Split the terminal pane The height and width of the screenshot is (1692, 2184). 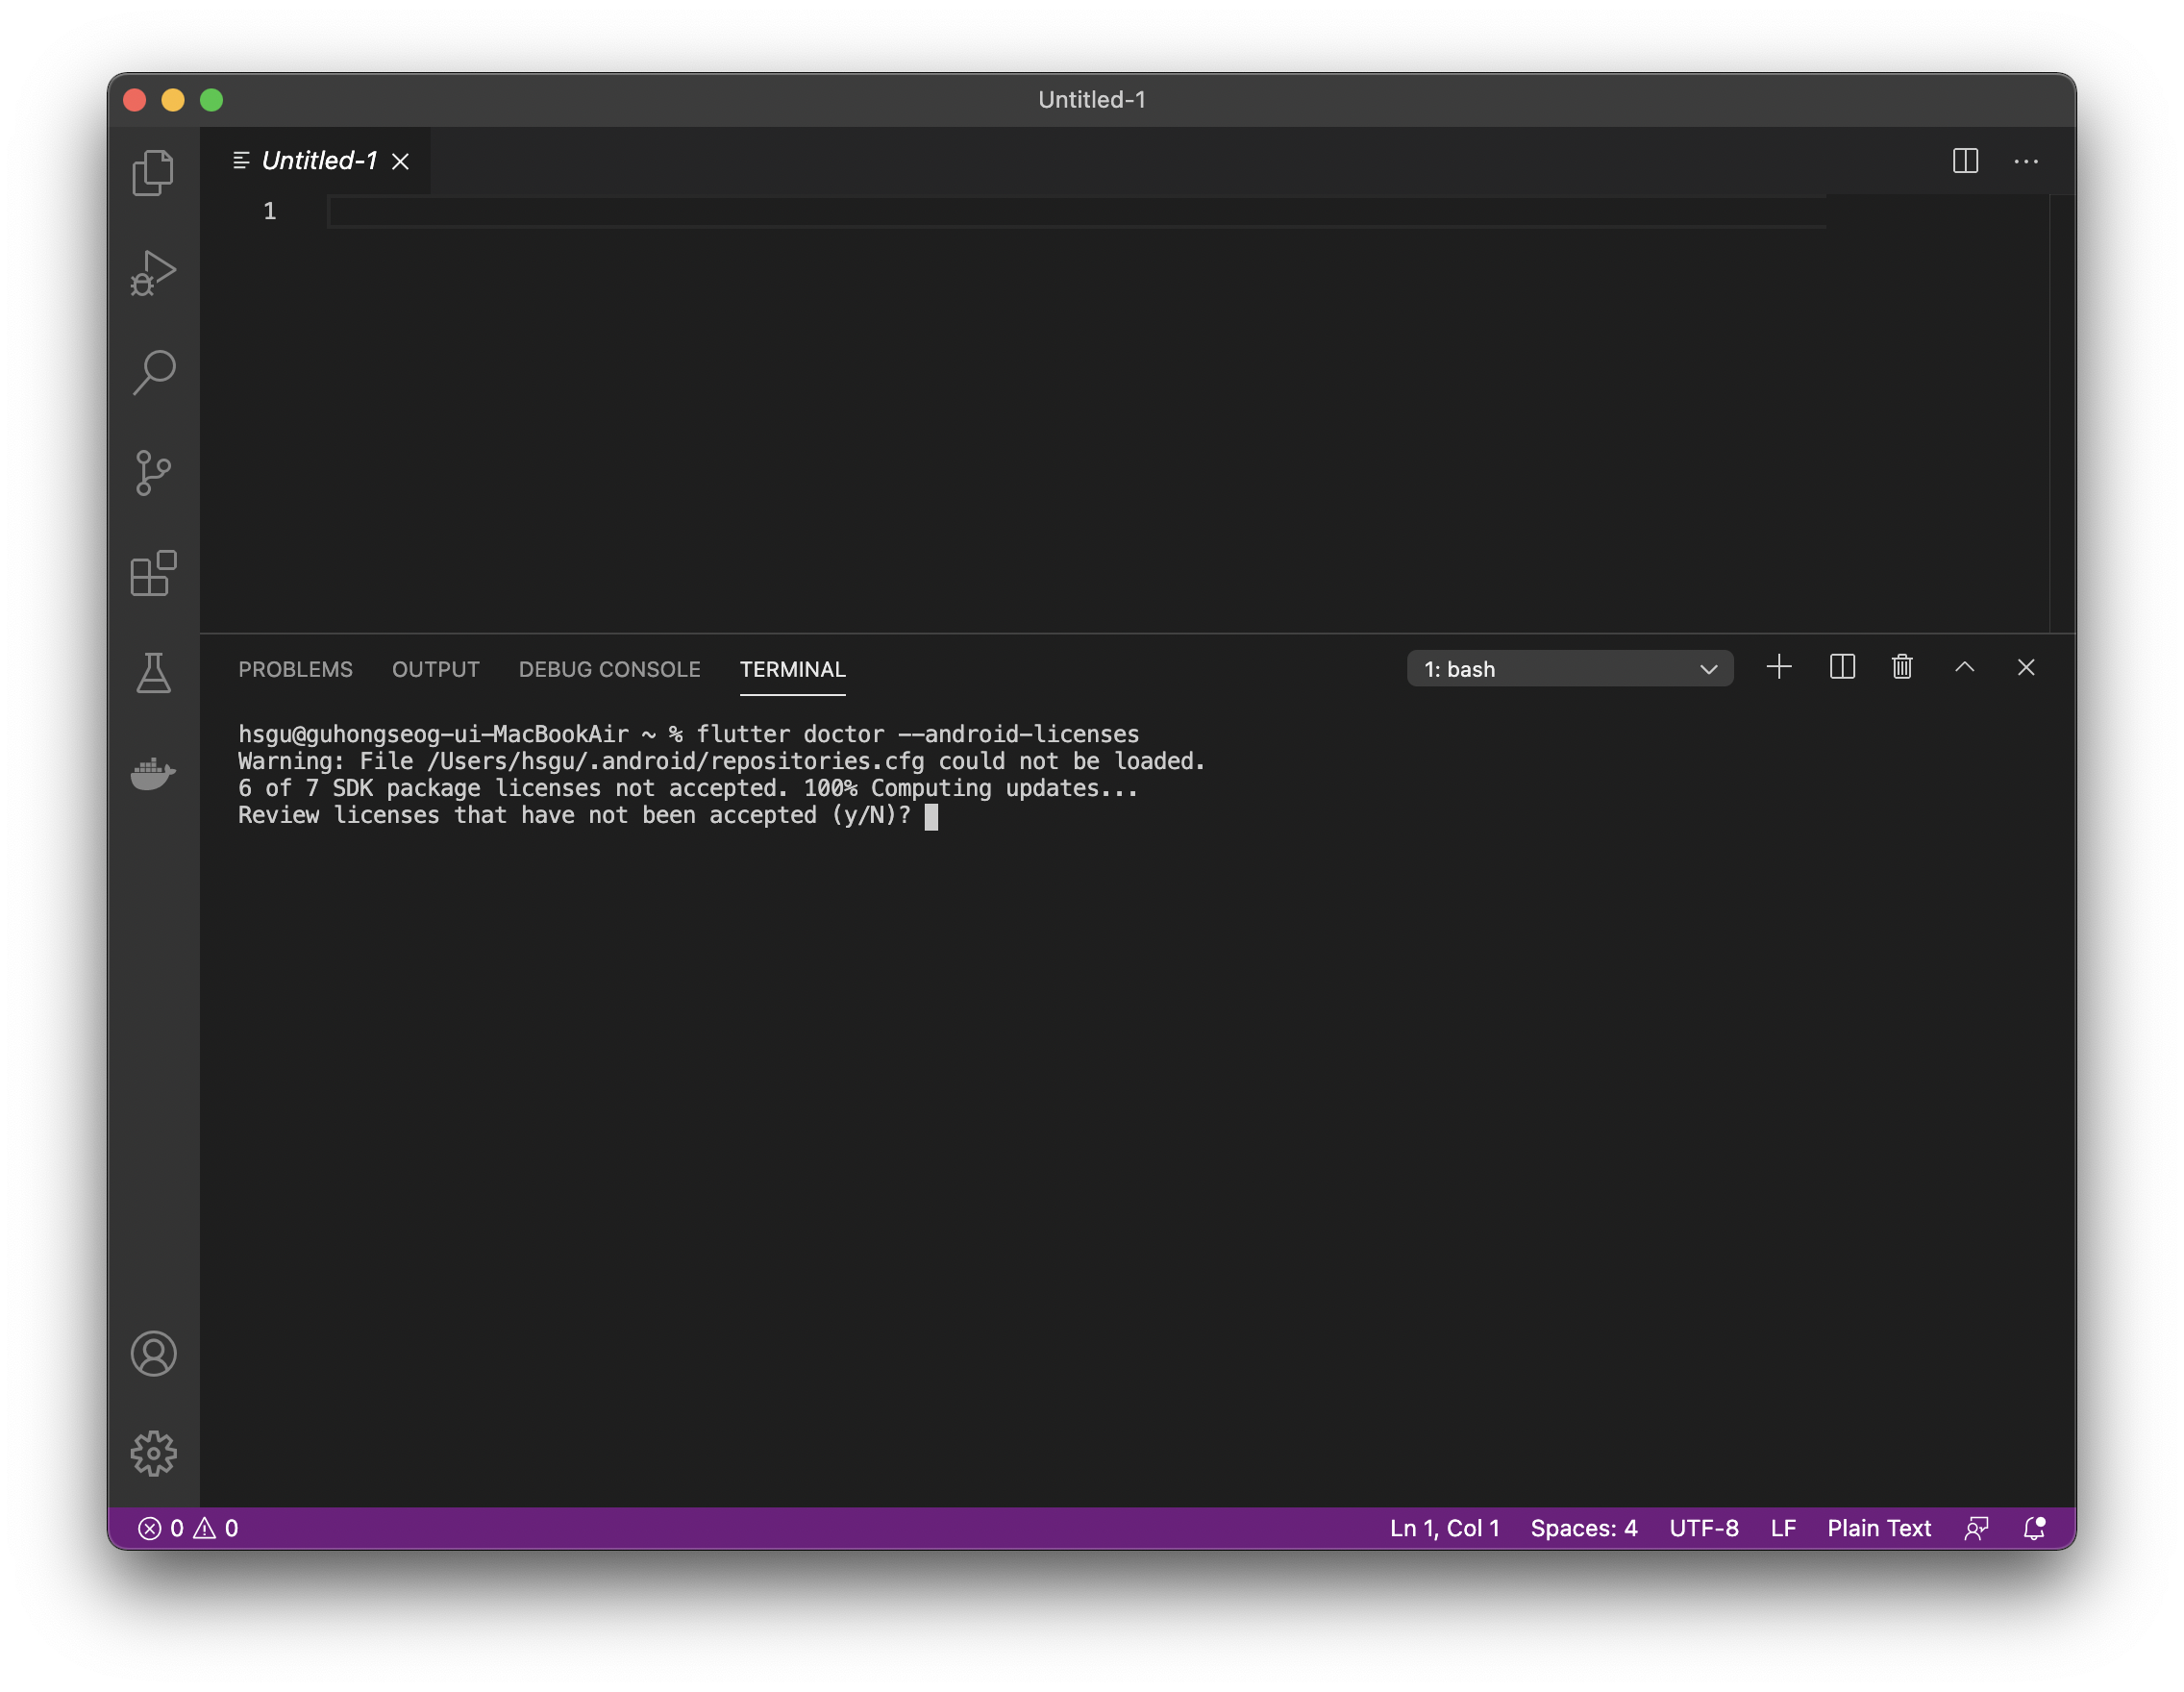[1842, 667]
